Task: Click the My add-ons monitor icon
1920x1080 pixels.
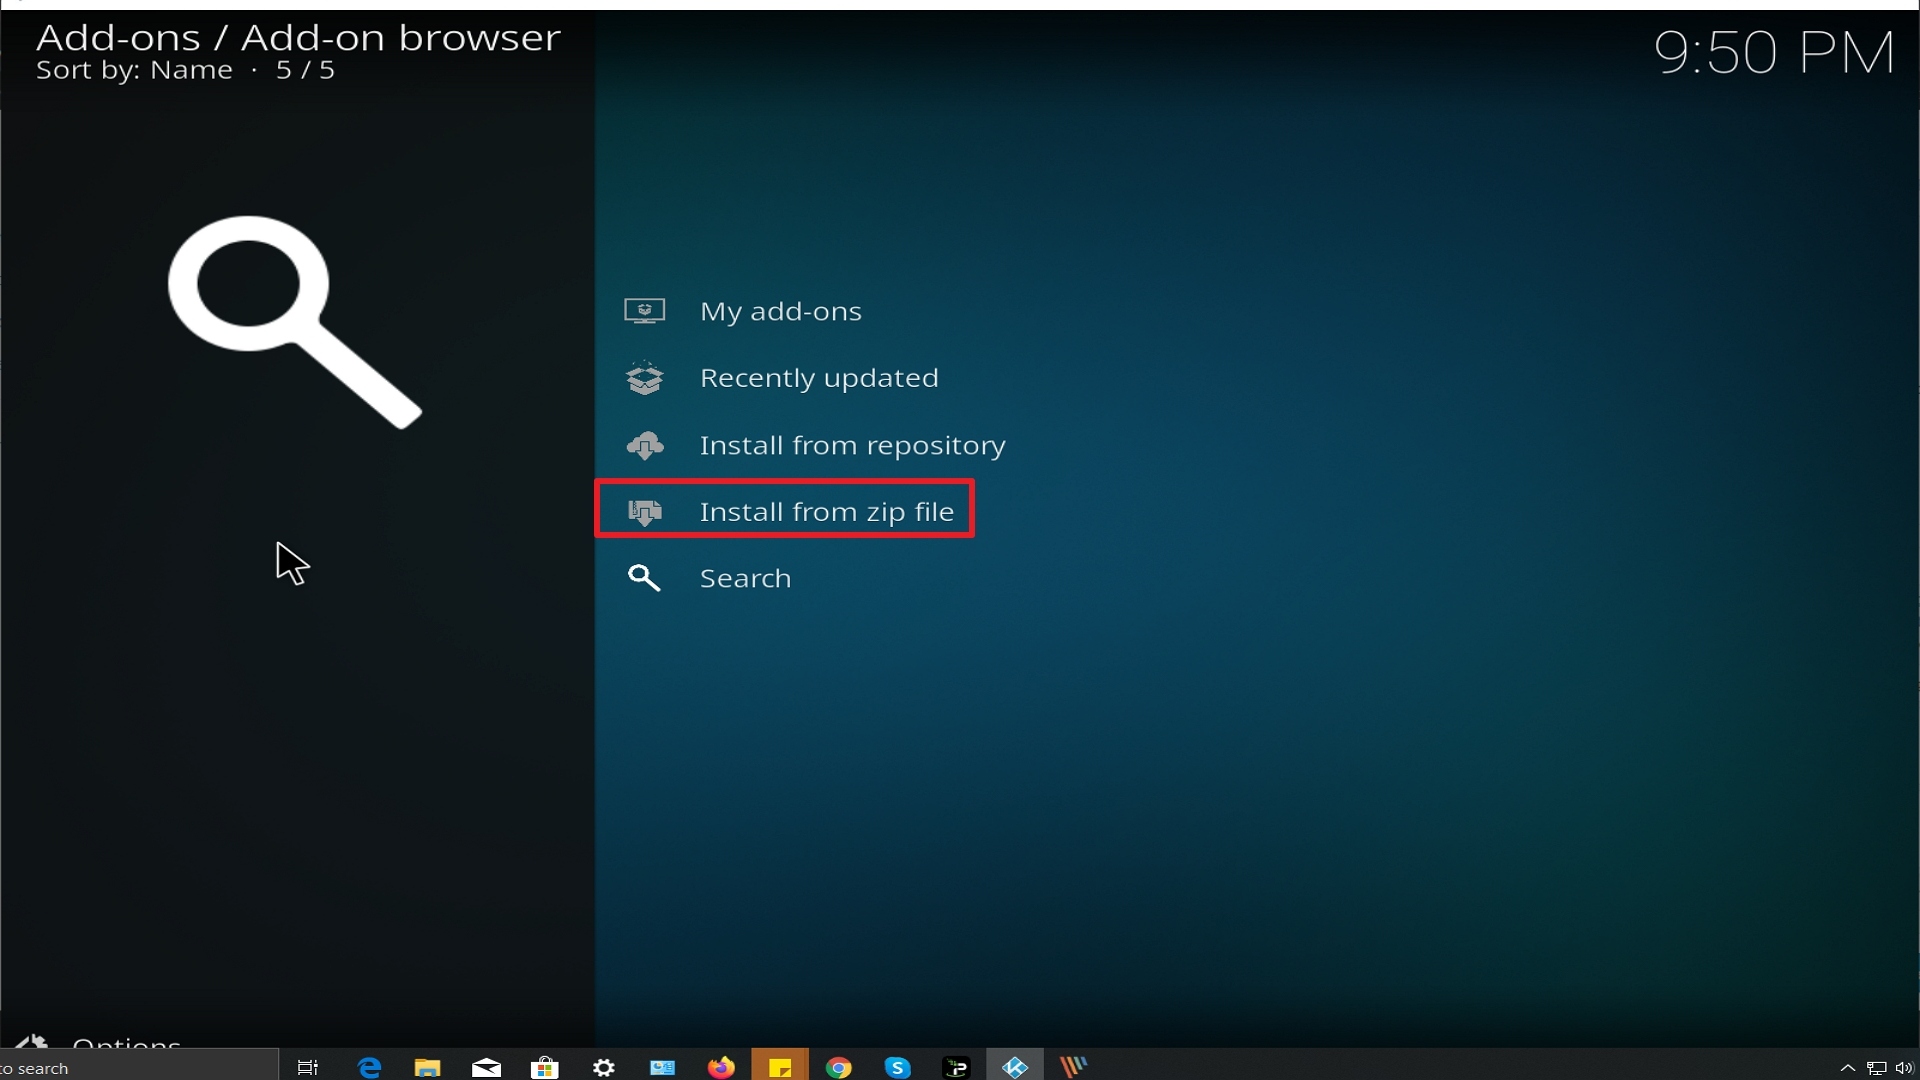Action: pos(645,311)
